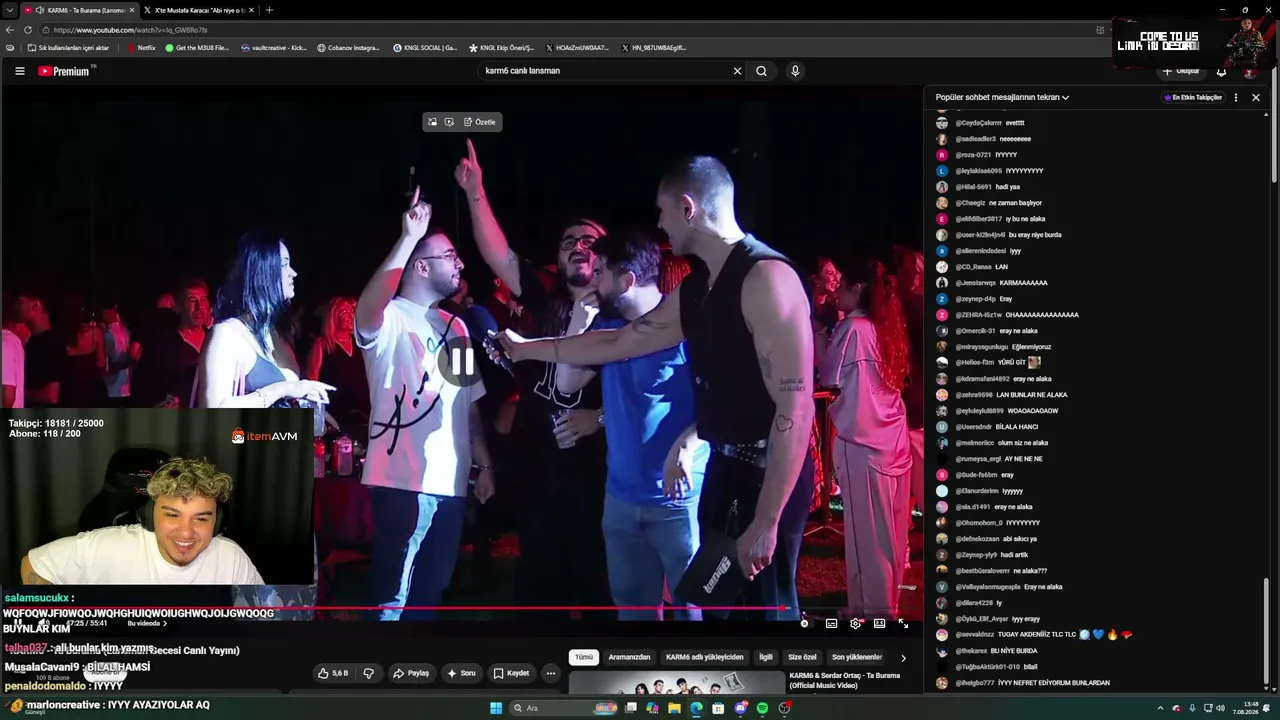Clear the search box text
This screenshot has width=1280, height=720.
pos(737,71)
